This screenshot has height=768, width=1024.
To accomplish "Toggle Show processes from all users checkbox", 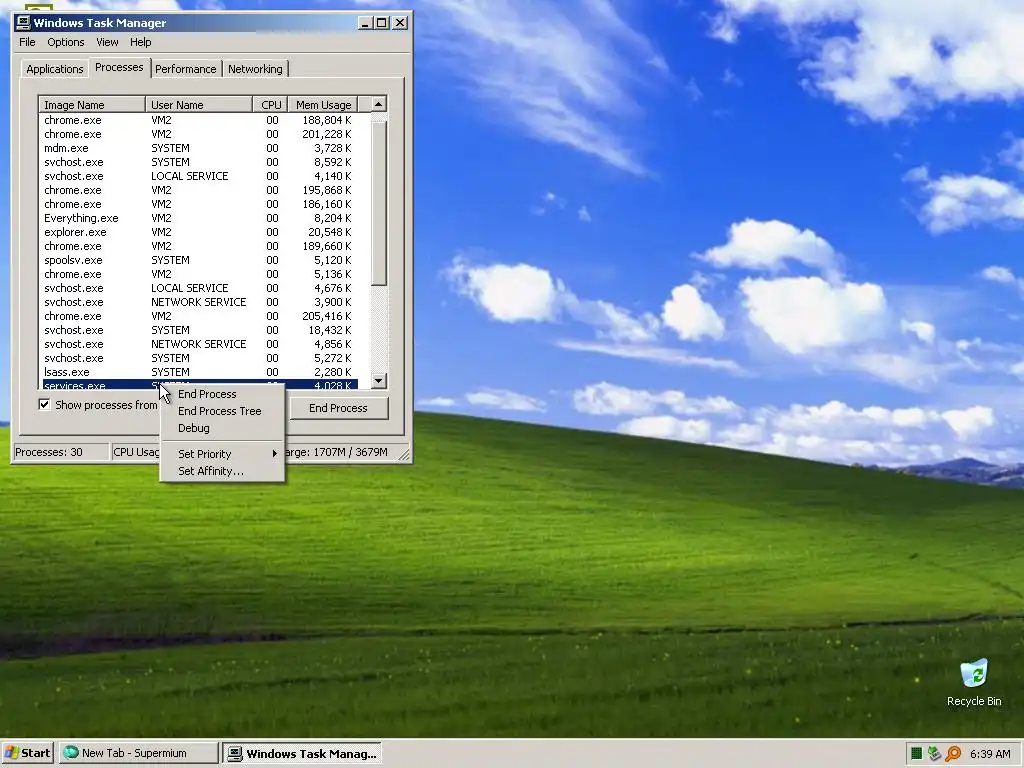I will 44,405.
